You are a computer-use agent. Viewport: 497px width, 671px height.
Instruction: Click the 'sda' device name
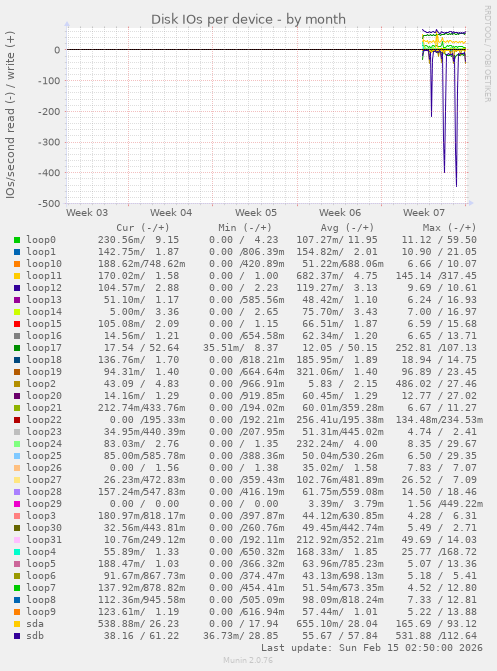pyautogui.click(x=35, y=623)
